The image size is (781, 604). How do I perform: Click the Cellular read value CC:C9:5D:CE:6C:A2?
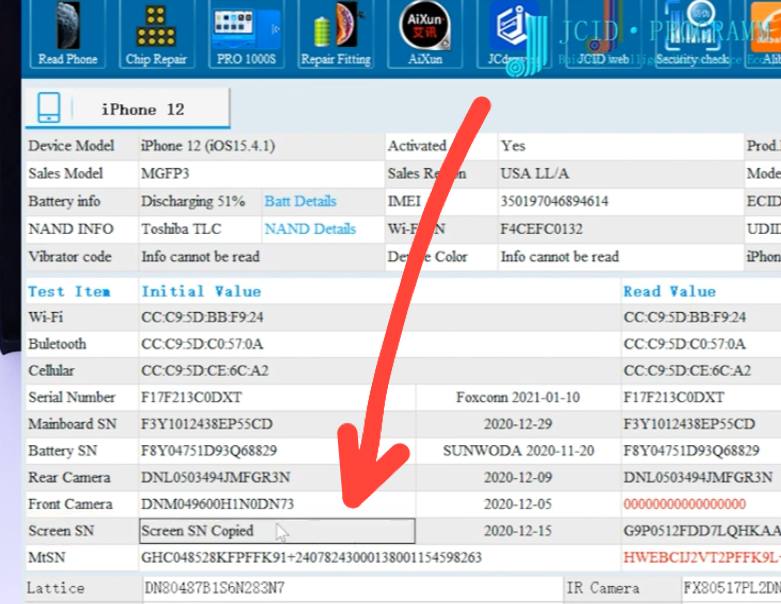687,371
